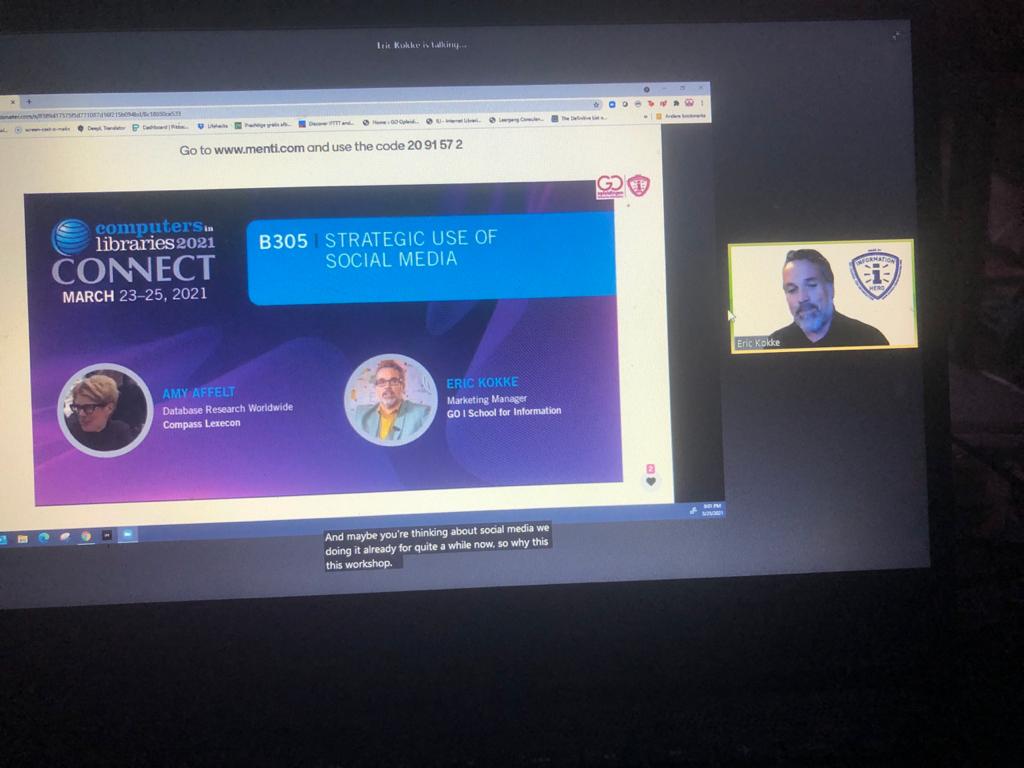Screen dimensions: 1024x768
Task: Select Eric Kokke's Zoom video tile
Action: (823, 296)
